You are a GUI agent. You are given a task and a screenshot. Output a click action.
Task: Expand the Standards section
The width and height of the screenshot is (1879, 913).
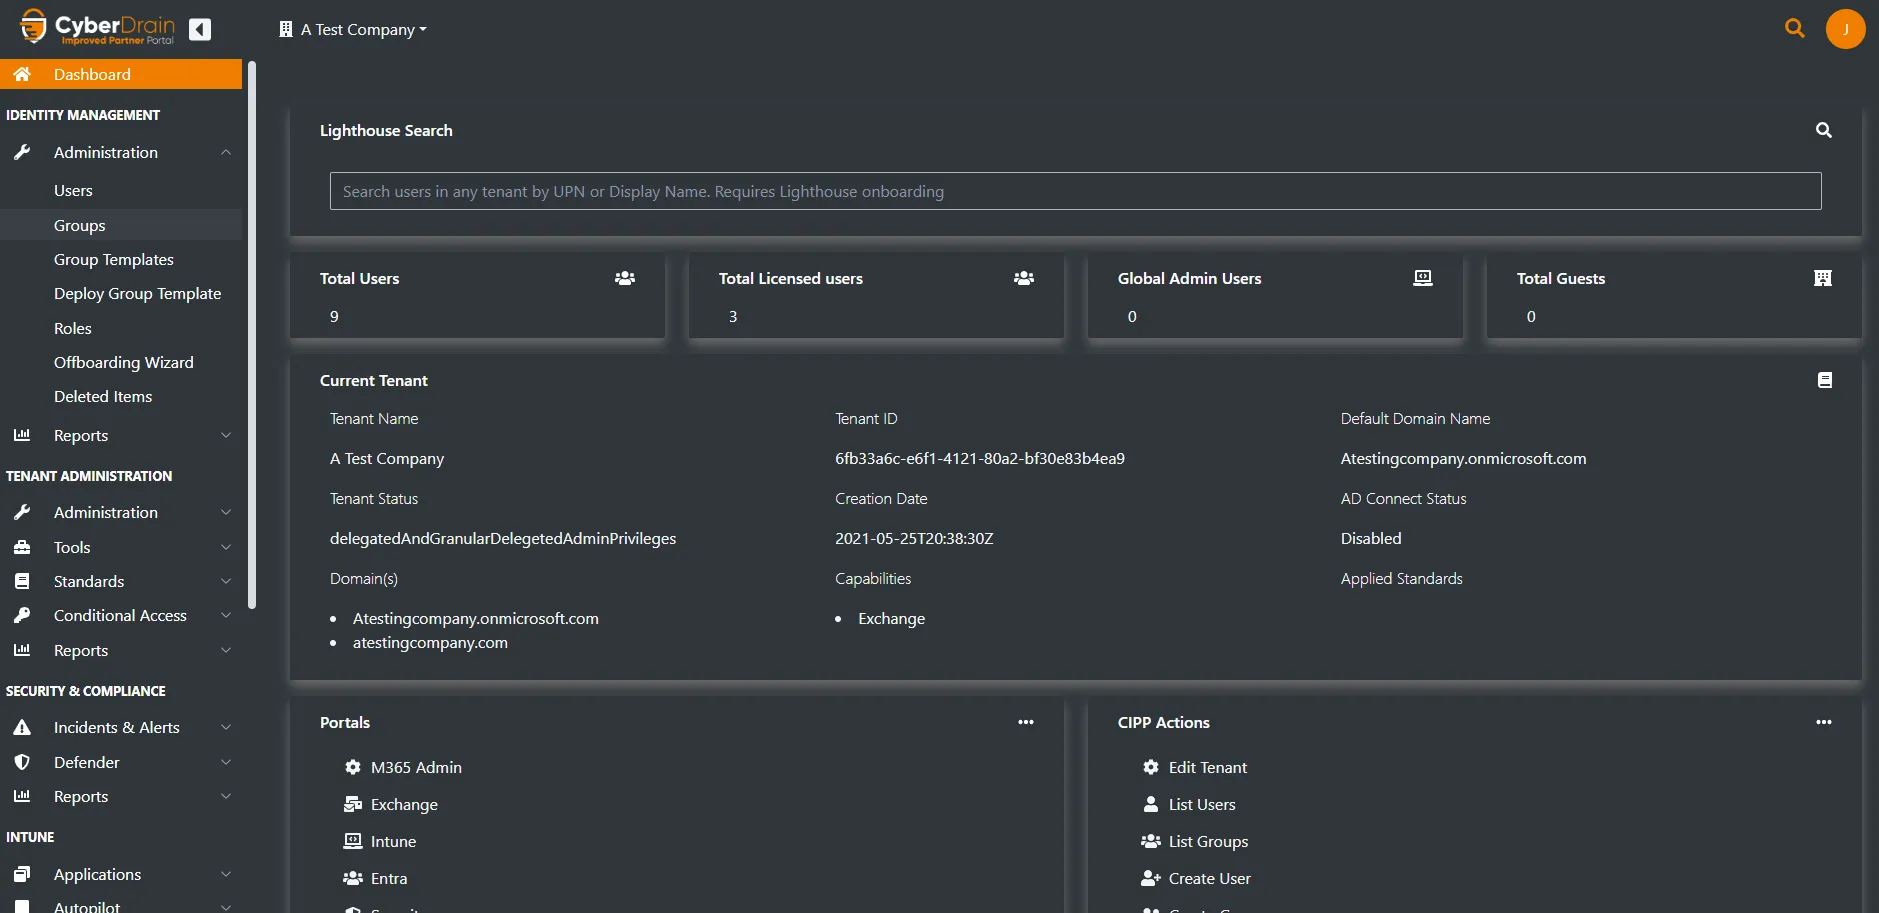121,582
